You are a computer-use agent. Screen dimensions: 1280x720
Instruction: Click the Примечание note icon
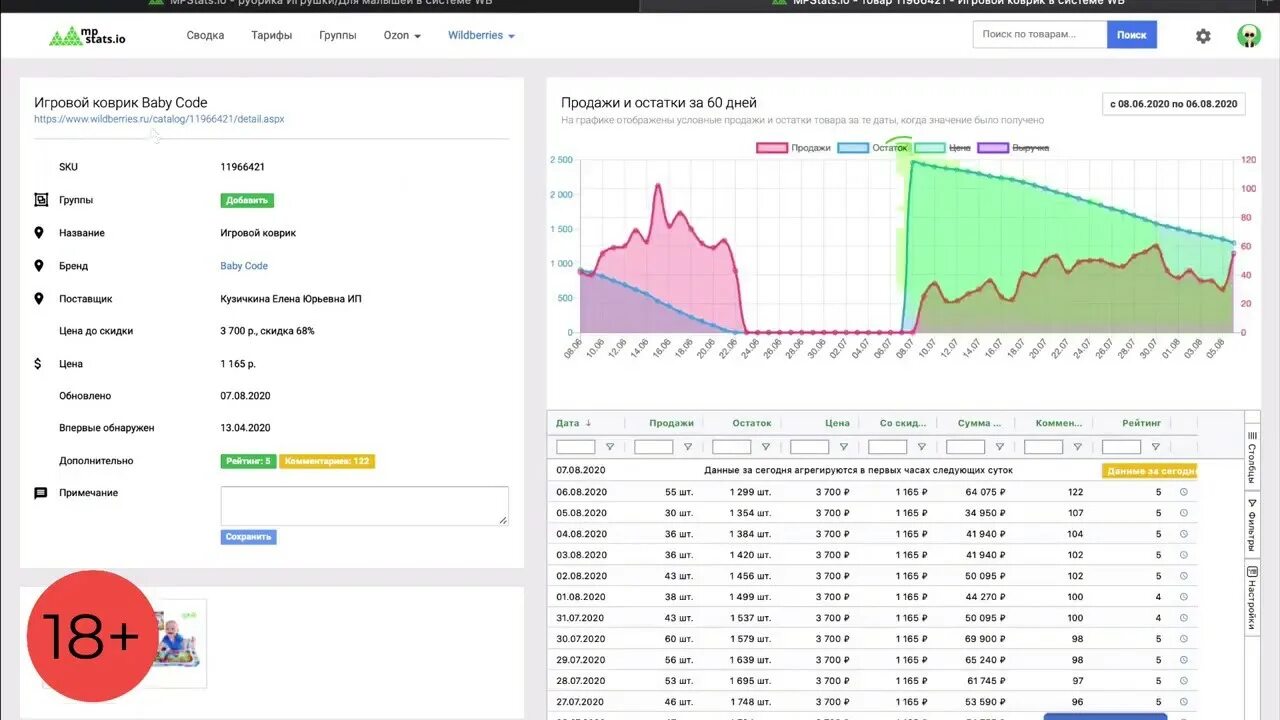(41, 493)
